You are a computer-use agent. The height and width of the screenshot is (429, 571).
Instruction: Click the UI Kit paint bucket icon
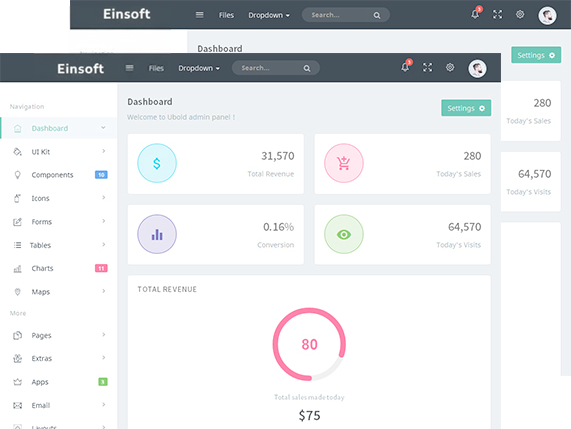coord(17,151)
